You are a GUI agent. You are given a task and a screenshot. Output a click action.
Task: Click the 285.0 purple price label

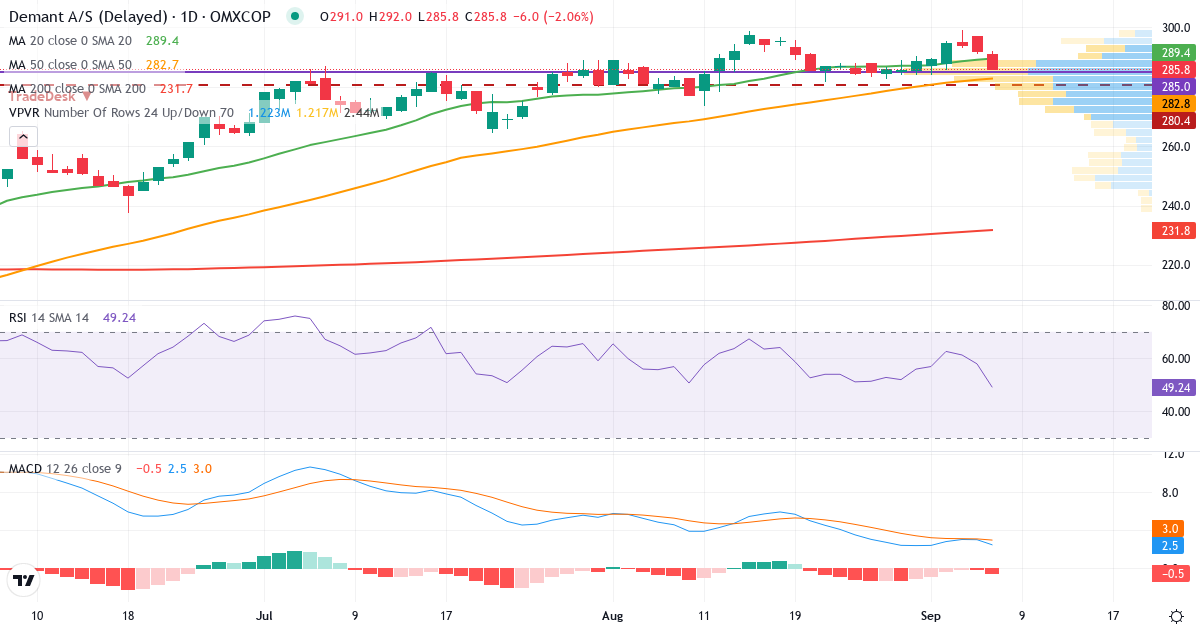pos(1174,87)
